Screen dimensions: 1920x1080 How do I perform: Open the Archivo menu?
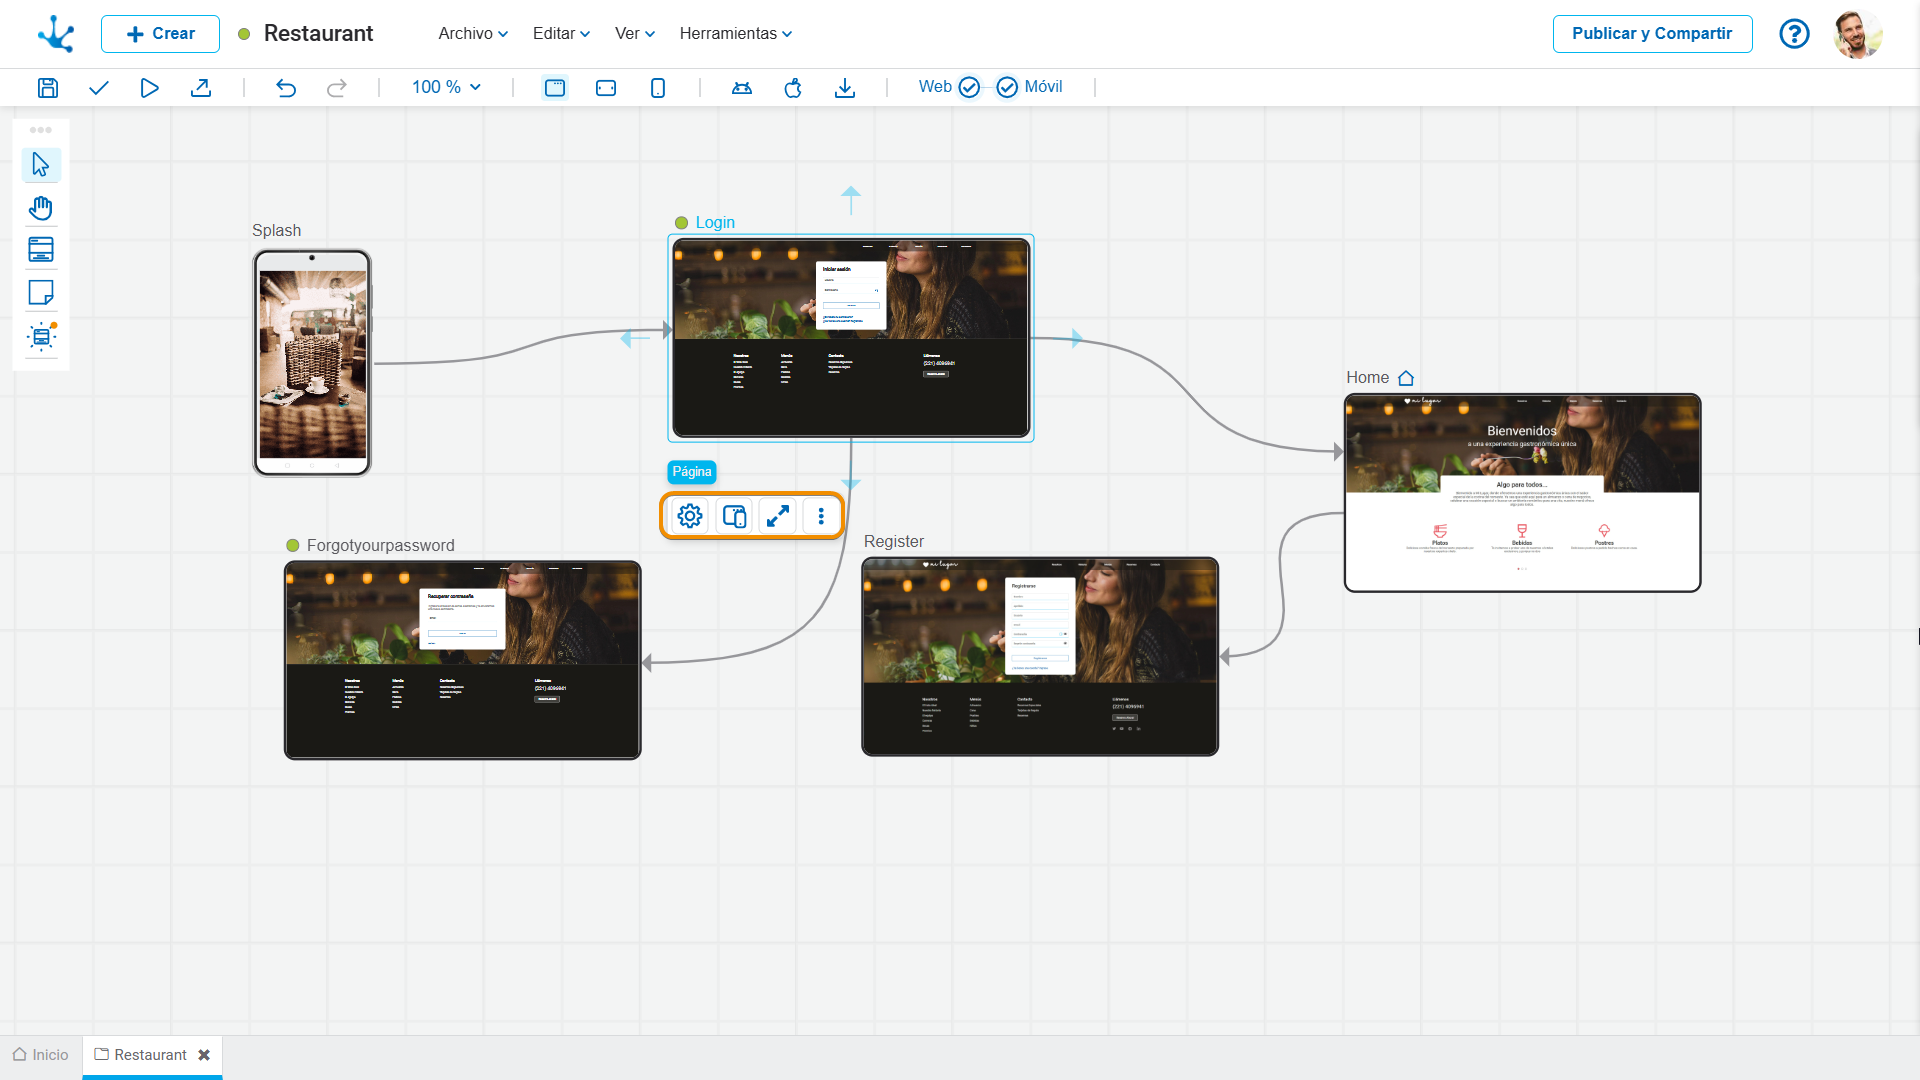coord(473,33)
